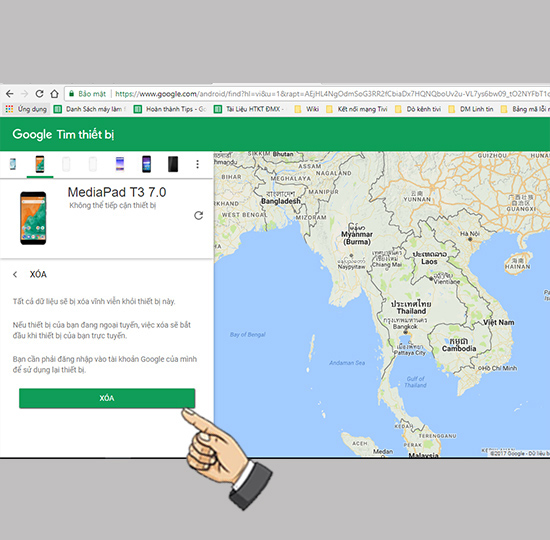
Task: Click the Bảo mật secure lock icon
Action: point(72,94)
